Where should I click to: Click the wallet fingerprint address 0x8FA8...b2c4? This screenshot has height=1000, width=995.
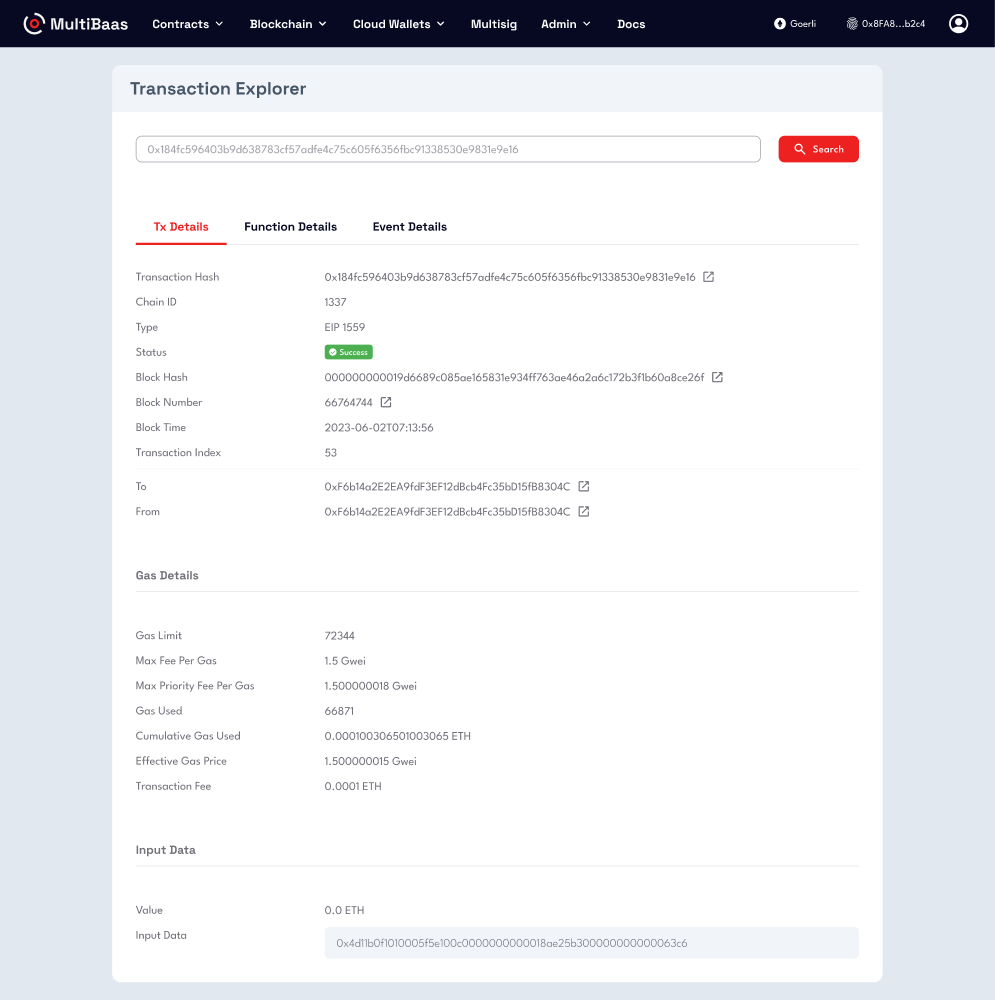885,24
